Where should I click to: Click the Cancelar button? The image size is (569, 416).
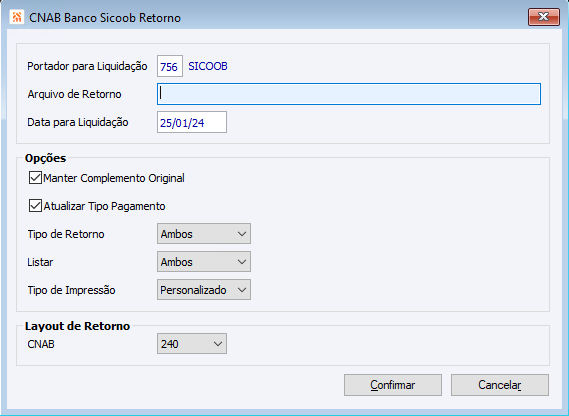[x=500, y=385]
